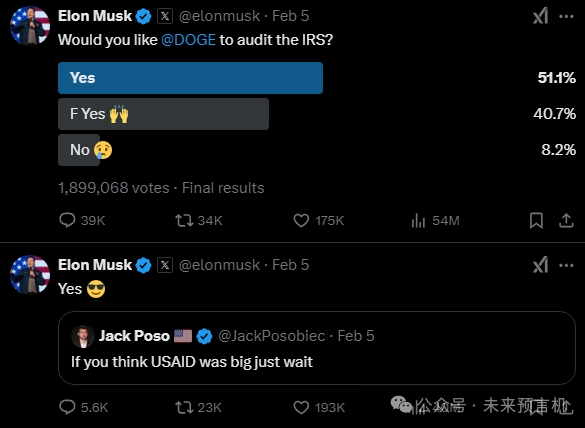Image resolution: width=585 pixels, height=428 pixels.
Task: Repost the quote tweet with 23K reposts
Action: (198, 407)
